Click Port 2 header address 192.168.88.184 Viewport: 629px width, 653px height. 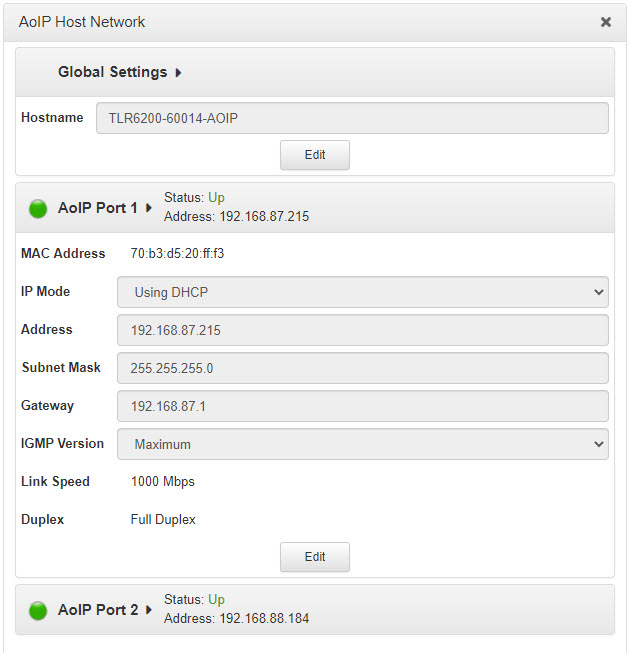236,619
